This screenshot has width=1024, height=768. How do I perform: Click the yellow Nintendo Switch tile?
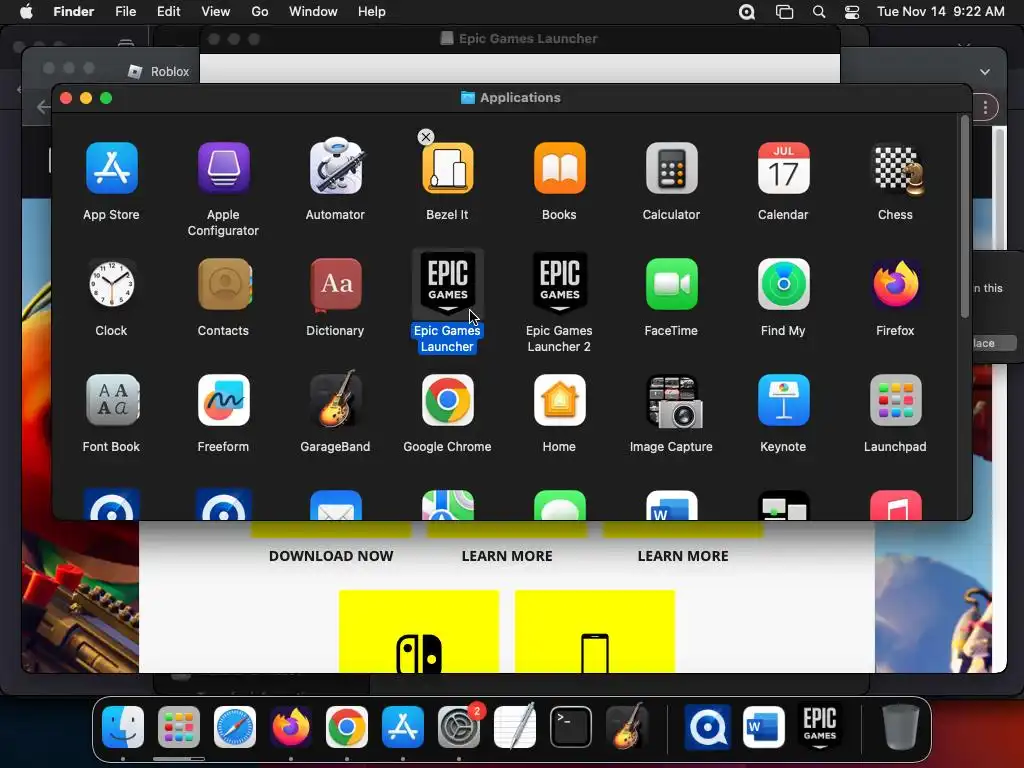pos(419,632)
